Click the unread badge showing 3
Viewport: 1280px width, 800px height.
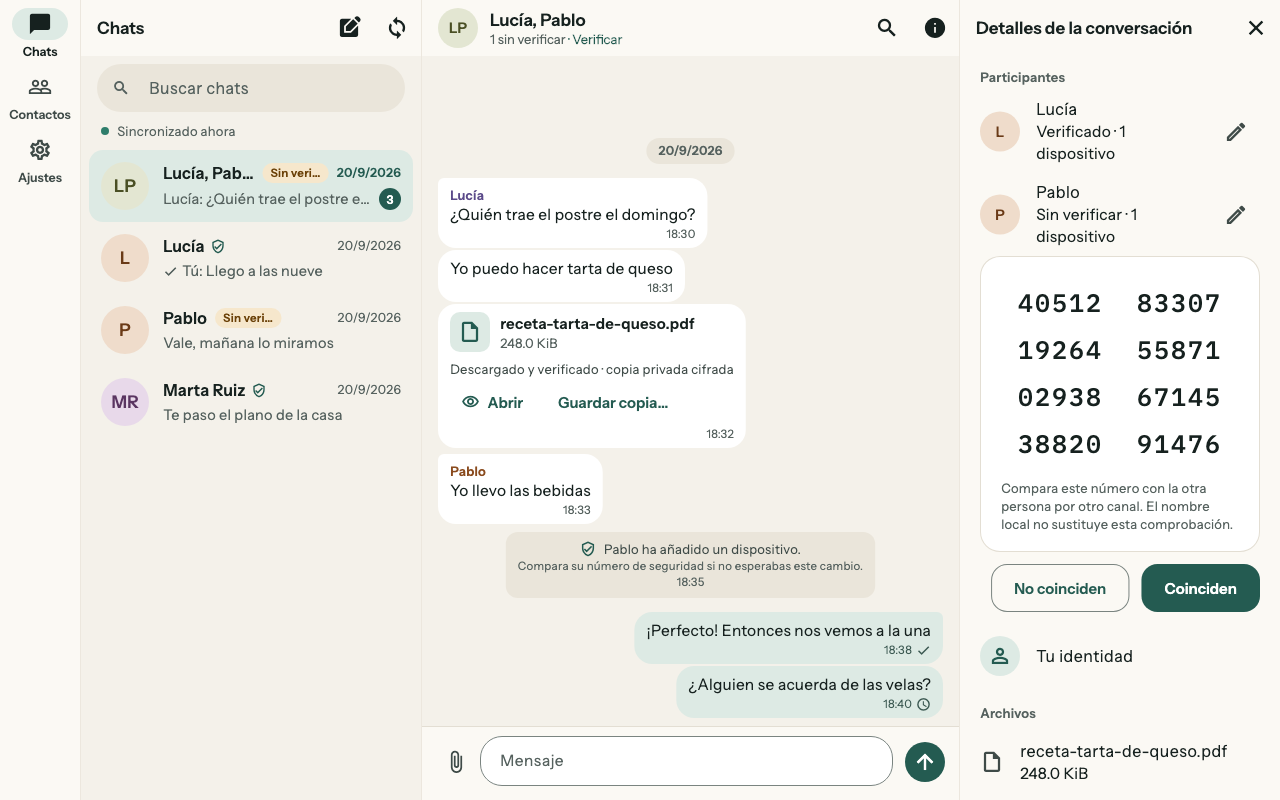tap(390, 199)
